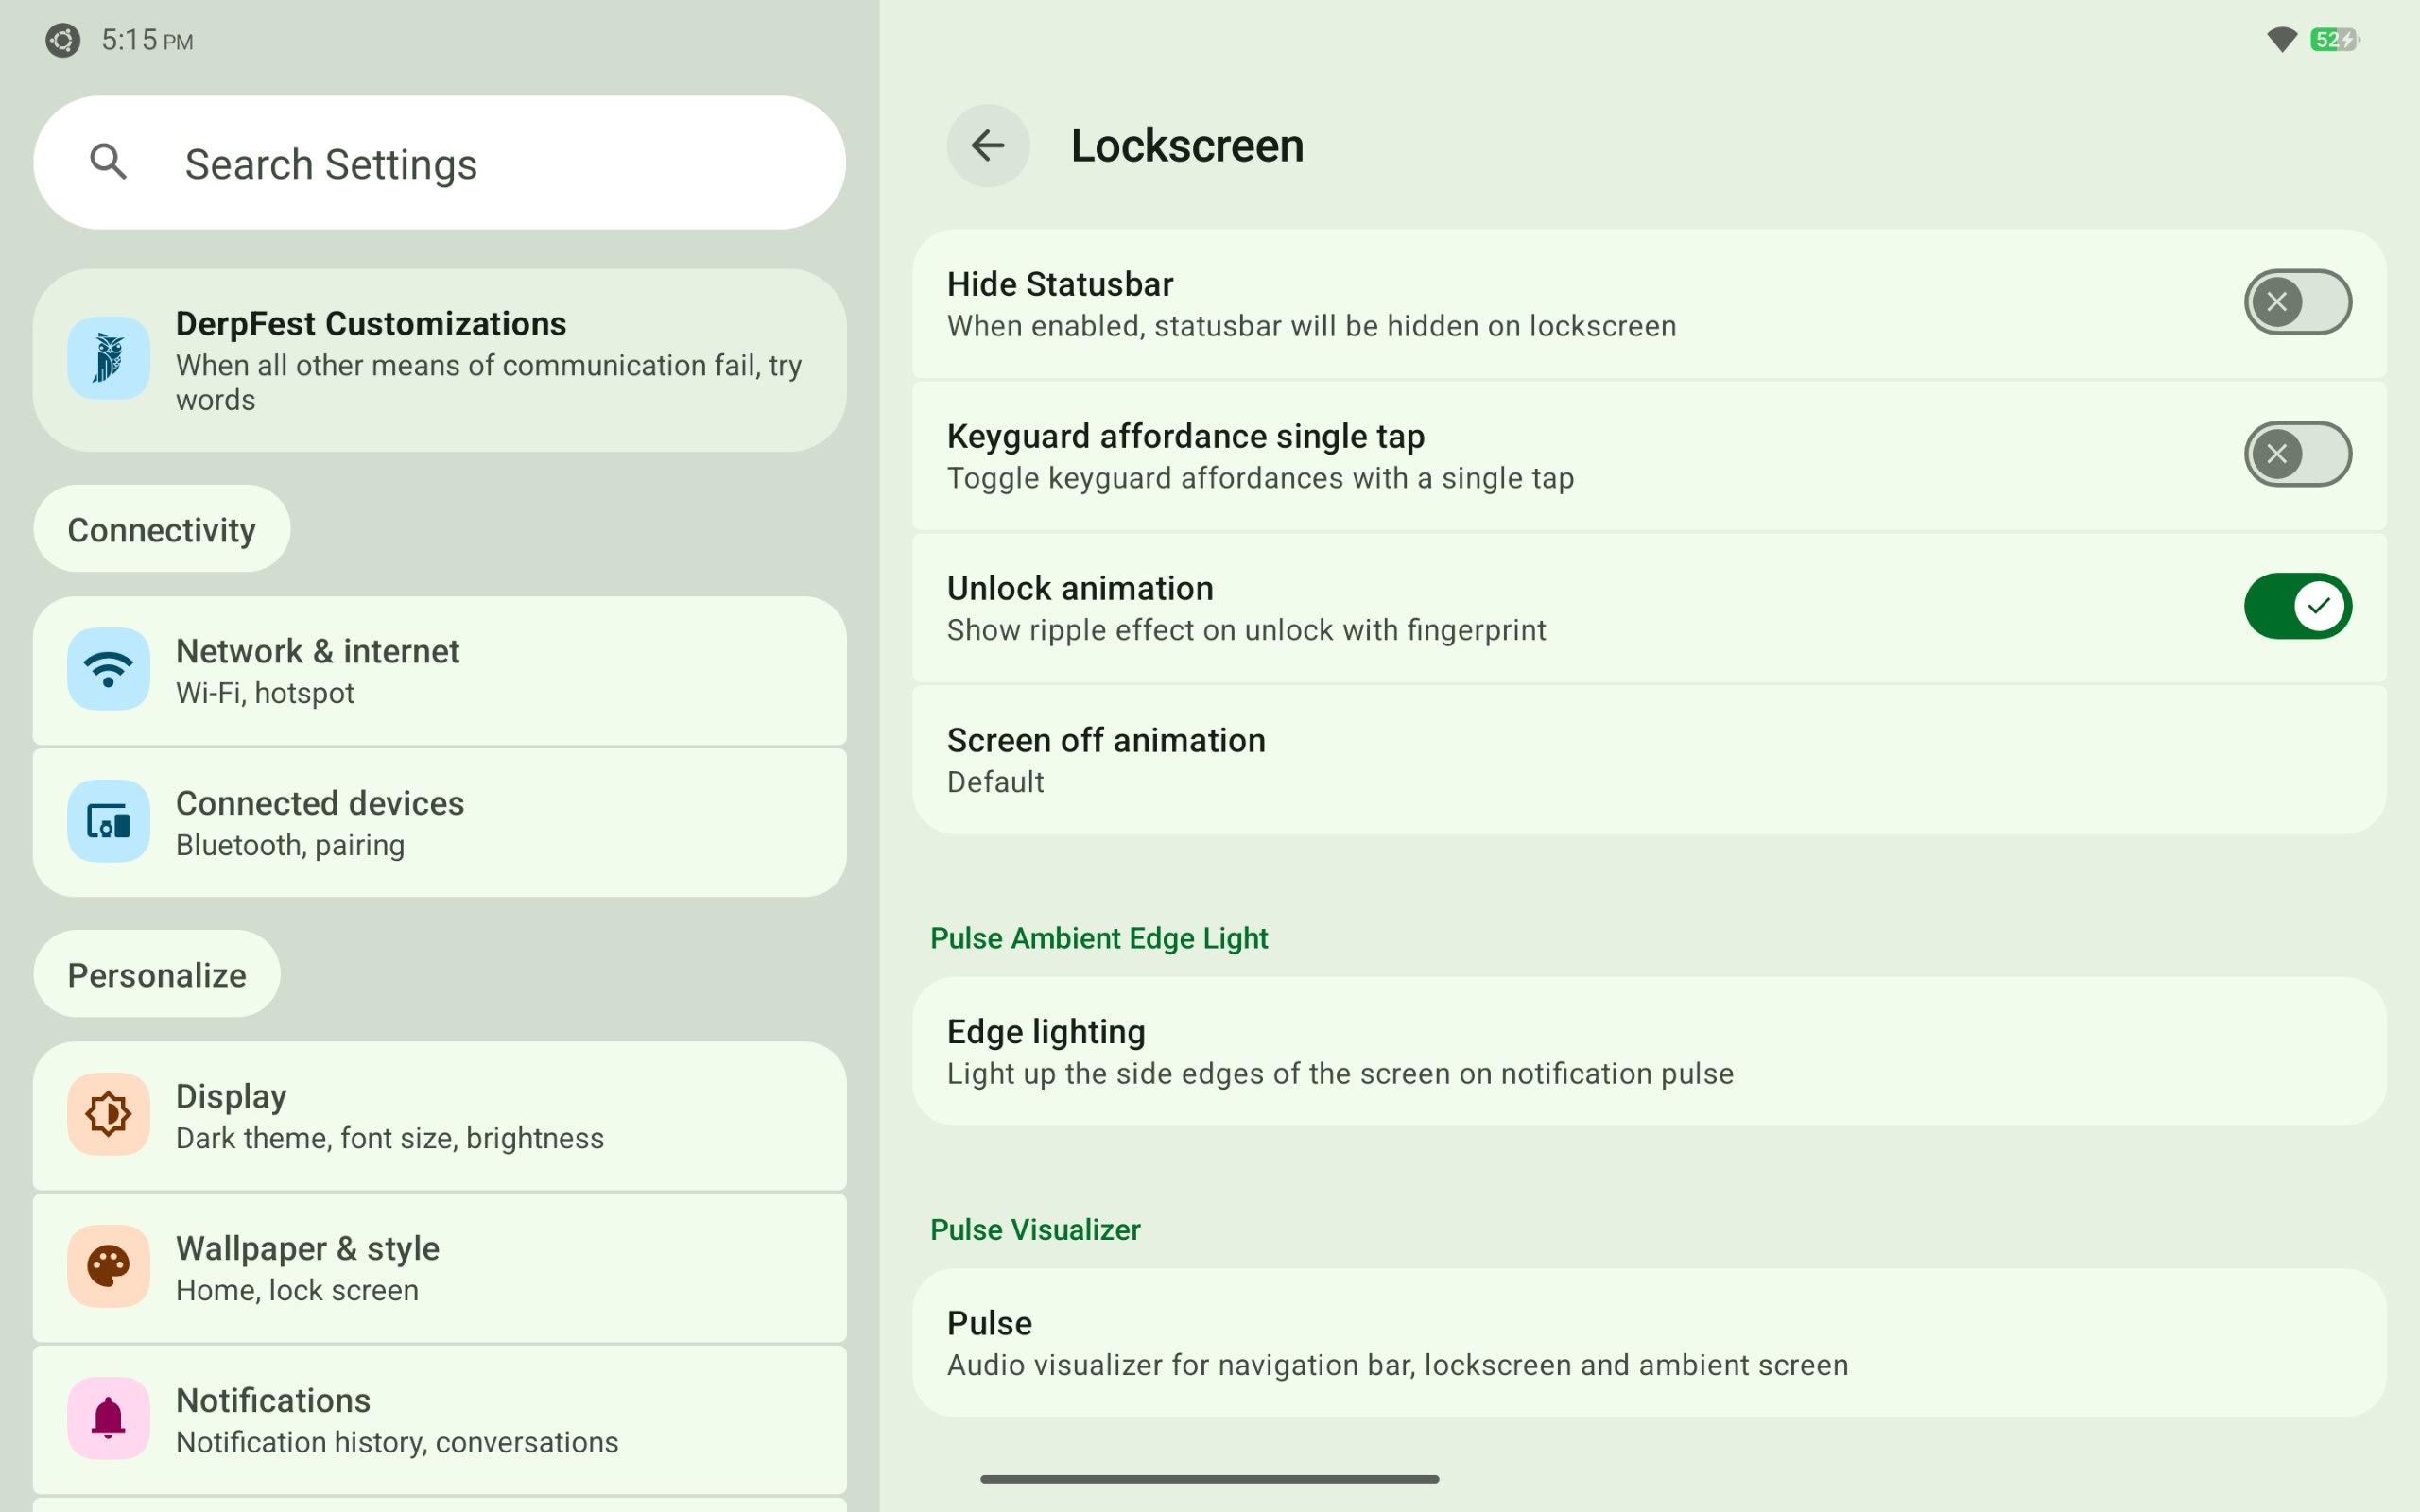
Task: Open the Notifications settings entry
Action: click(440, 1420)
